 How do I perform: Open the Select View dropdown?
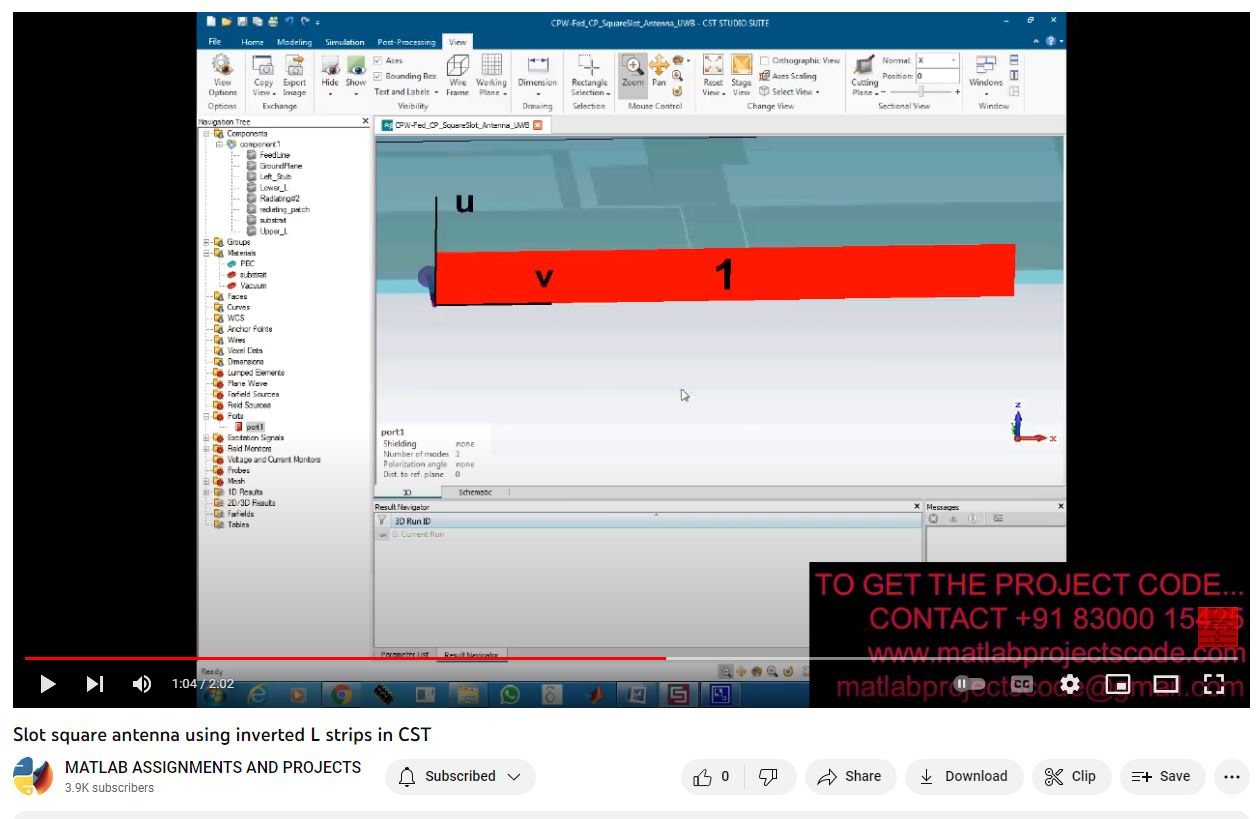tap(790, 92)
